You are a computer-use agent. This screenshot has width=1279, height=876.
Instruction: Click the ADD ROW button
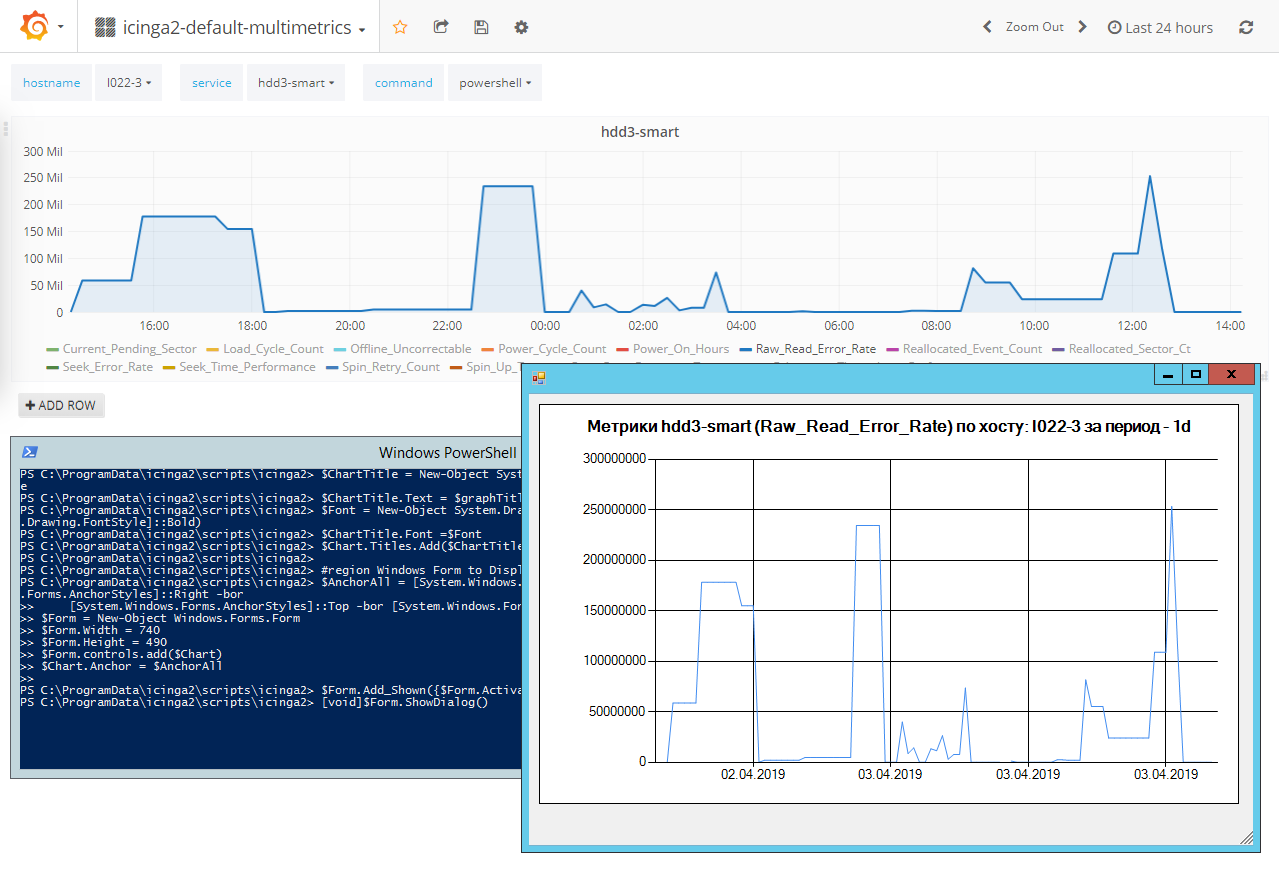tap(61, 405)
